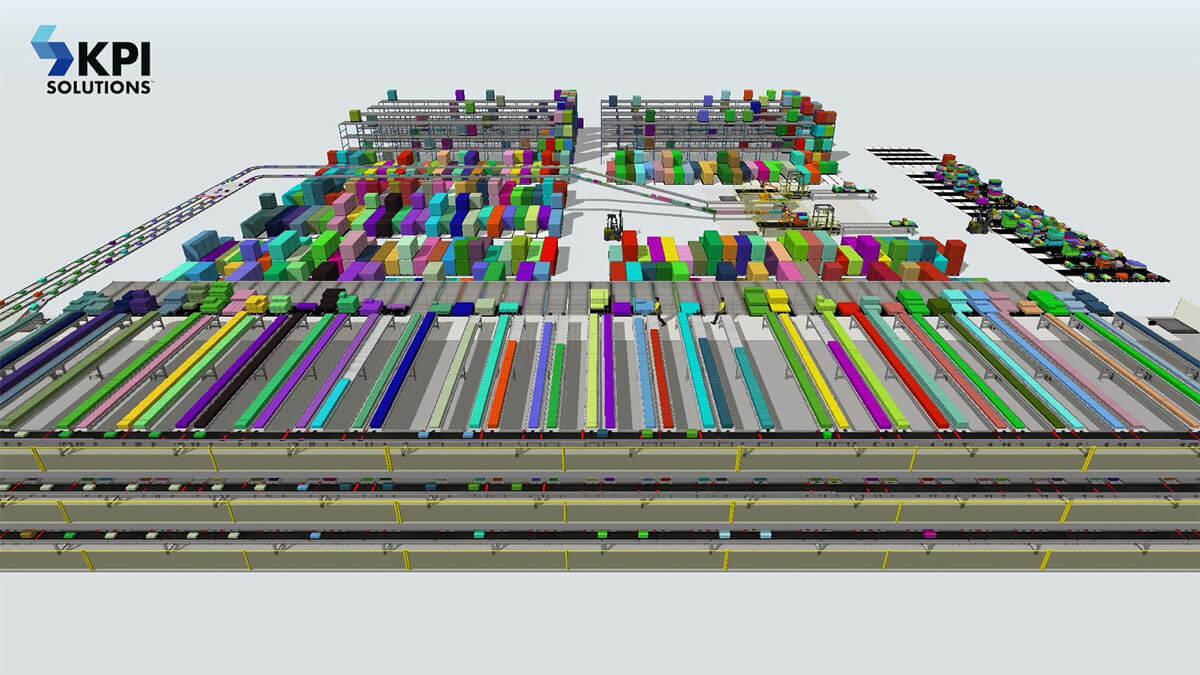1200x675 pixels.
Task: Click the left worker walking on the platform
Action: pos(659,310)
